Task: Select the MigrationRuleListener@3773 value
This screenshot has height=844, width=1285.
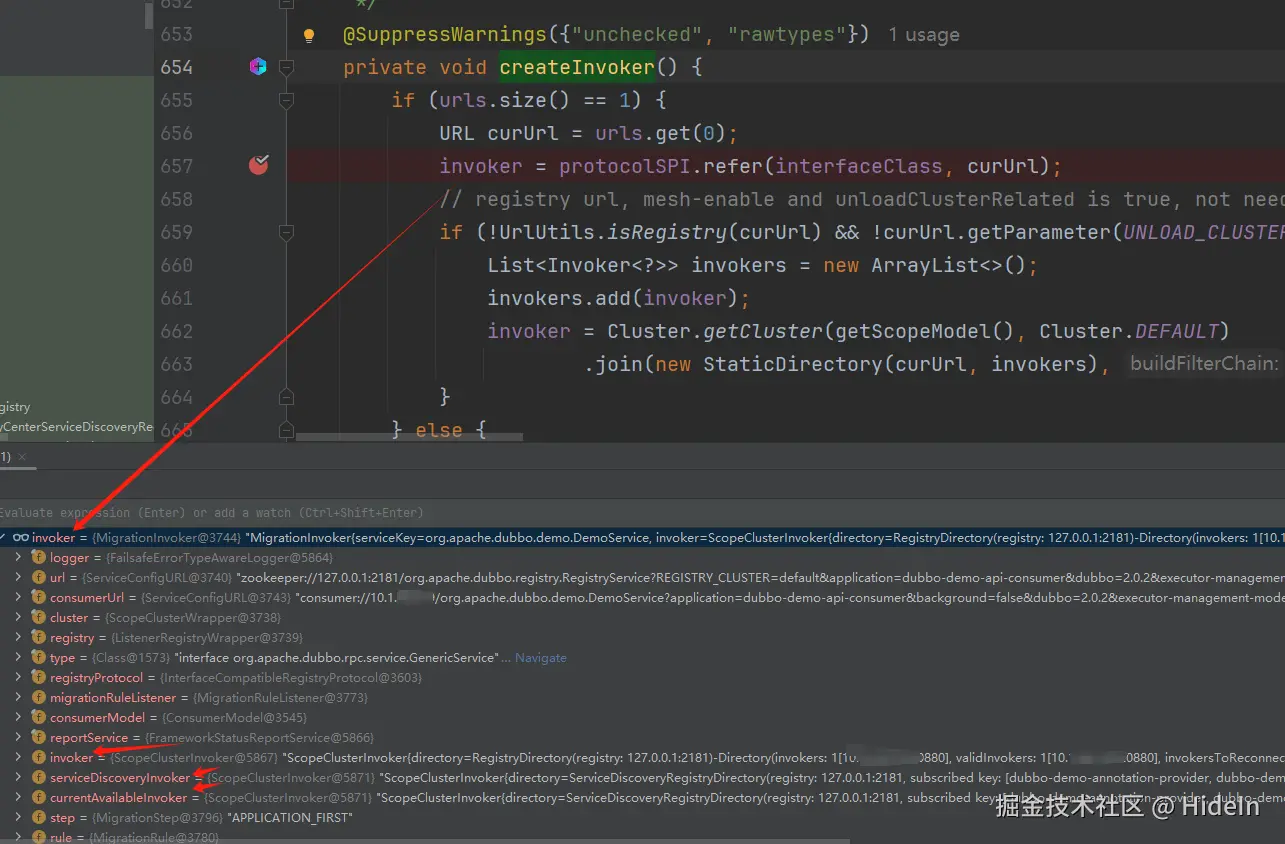Action: point(280,698)
